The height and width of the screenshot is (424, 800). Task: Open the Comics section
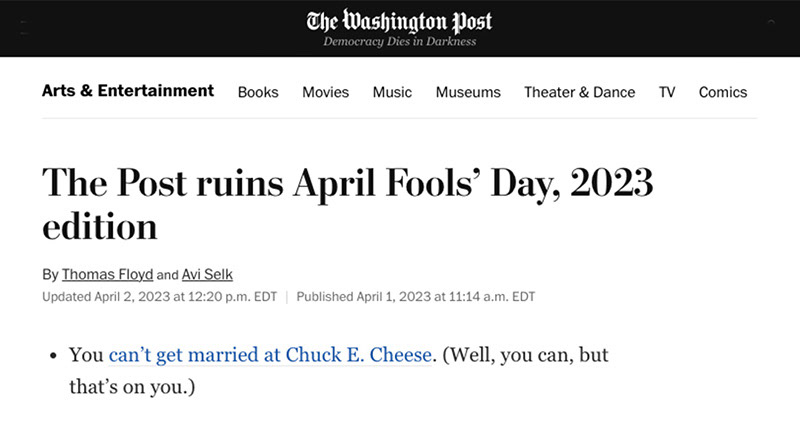pos(723,92)
